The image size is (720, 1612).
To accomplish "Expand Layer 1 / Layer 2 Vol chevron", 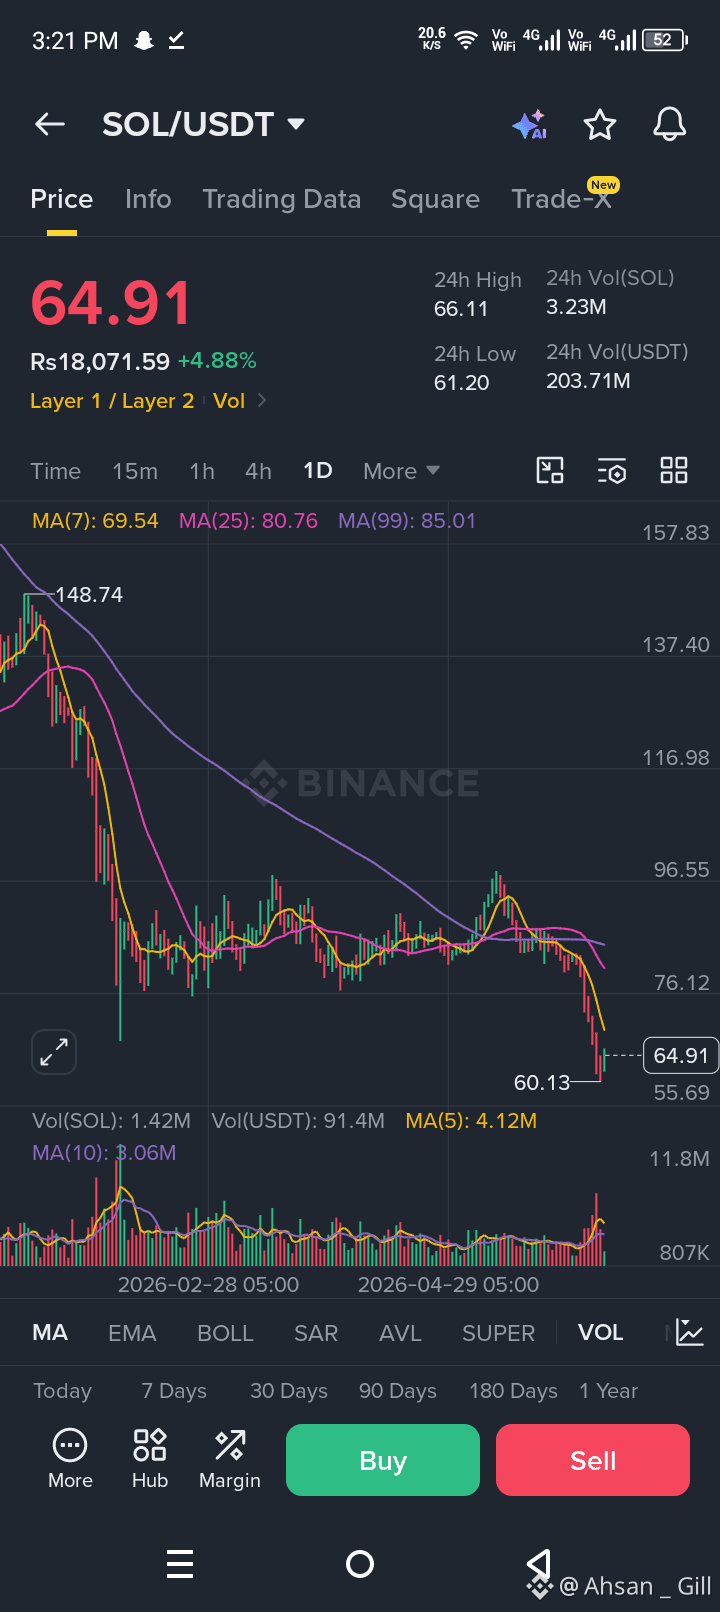I will (262, 400).
